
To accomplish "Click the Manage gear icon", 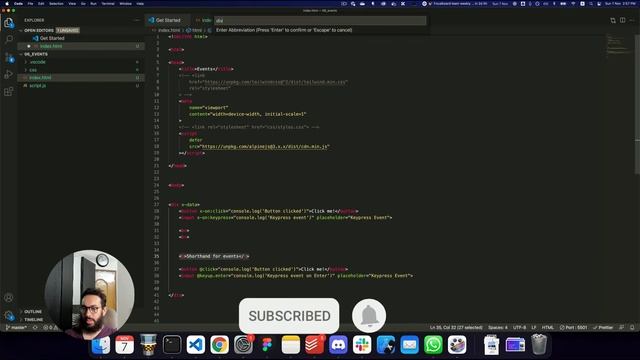I will (9, 315).
